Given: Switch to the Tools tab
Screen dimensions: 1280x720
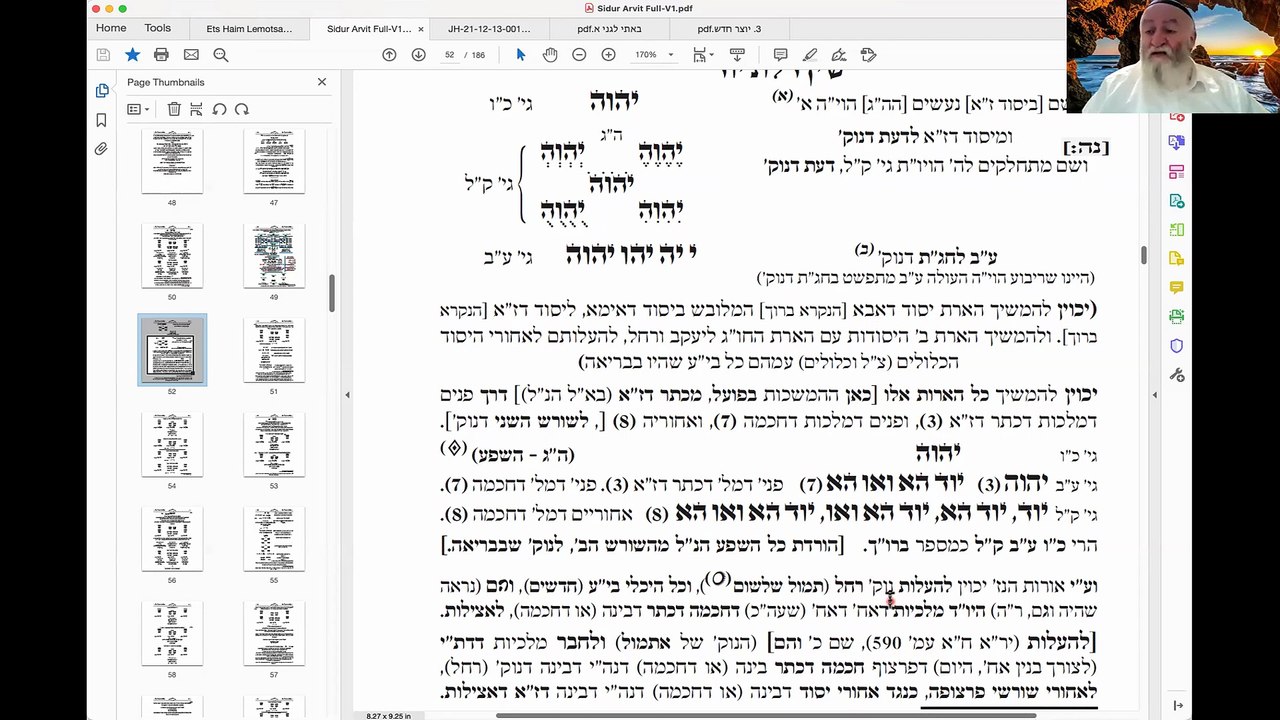Looking at the screenshot, I should pyautogui.click(x=157, y=29).
